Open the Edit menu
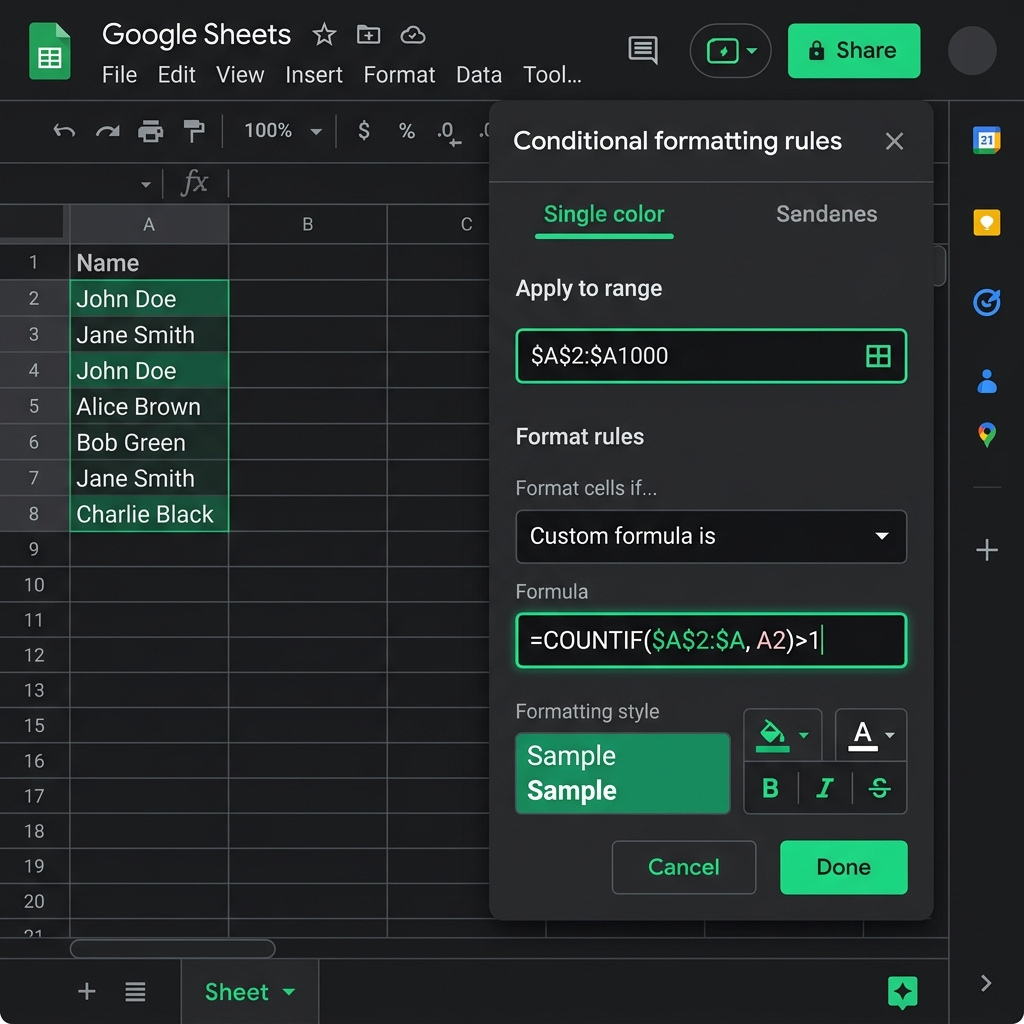This screenshot has width=1024, height=1024. point(176,75)
